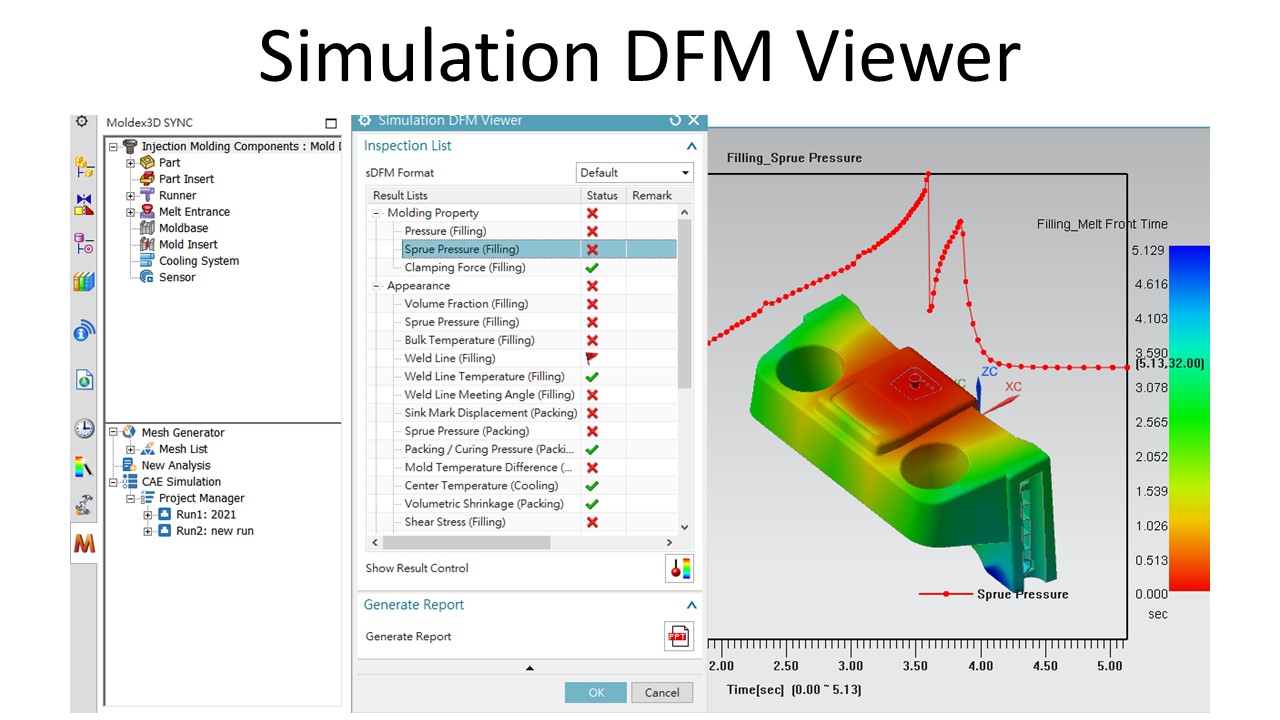This screenshot has width=1280, height=720.
Task: Collapse the Mesh Generator node
Action: pyautogui.click(x=112, y=433)
